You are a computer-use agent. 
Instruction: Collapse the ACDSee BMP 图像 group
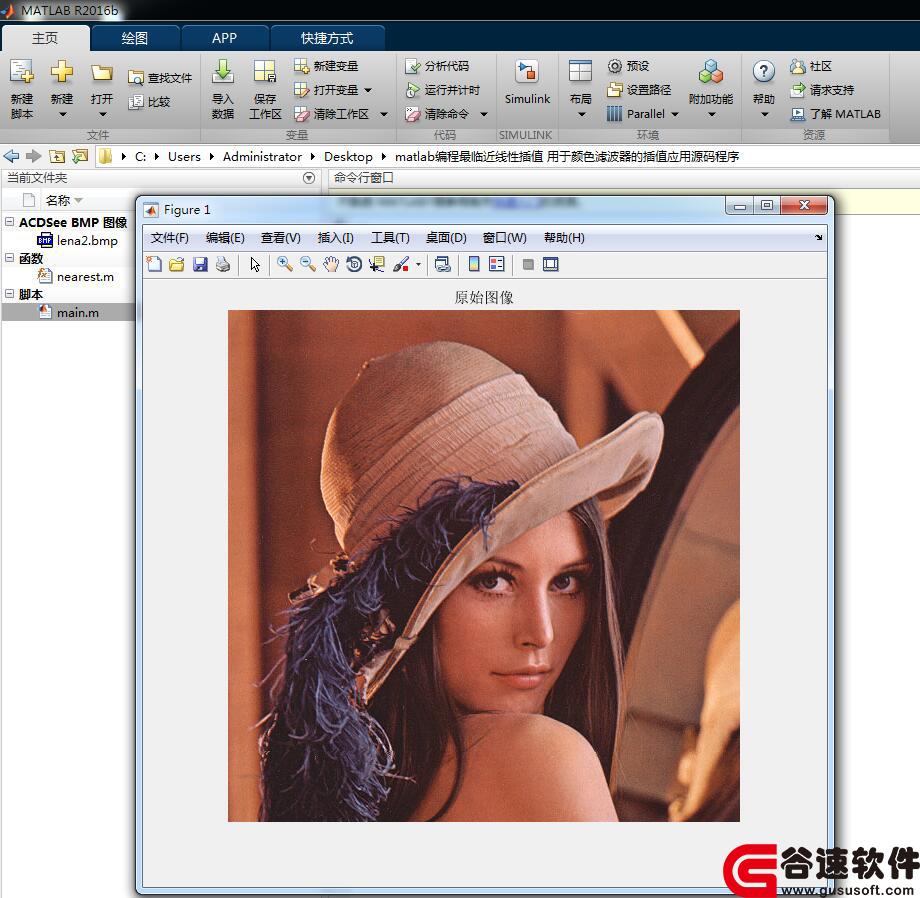coord(9,222)
